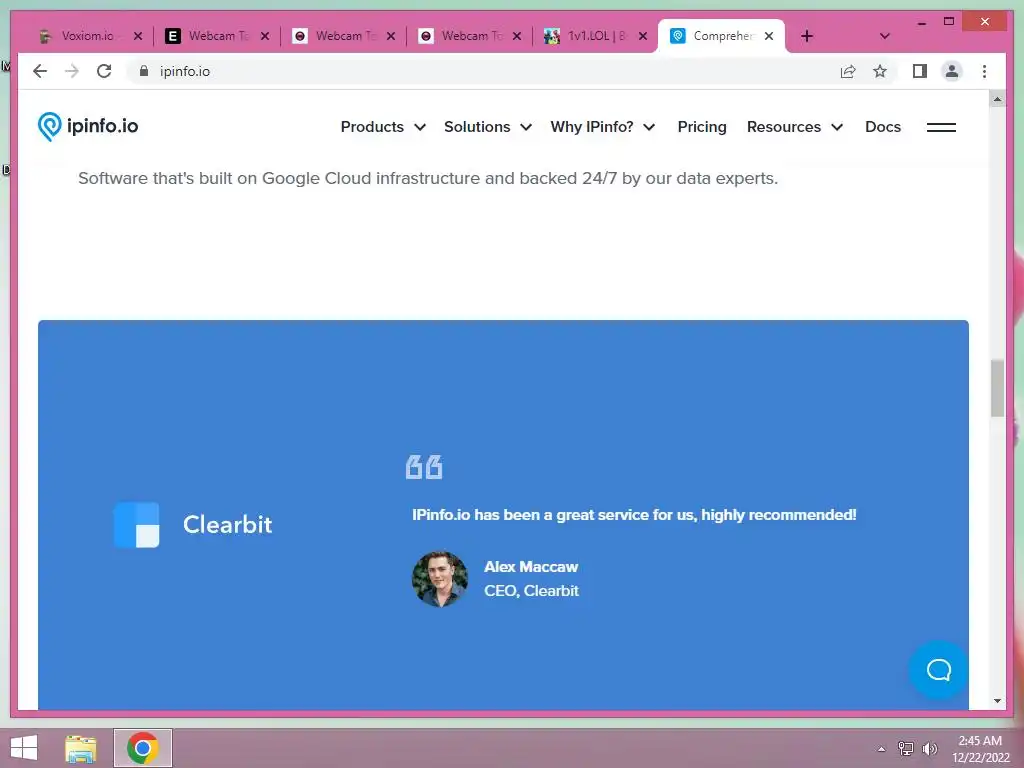Click the address bar URL
1024x768 pixels.
(x=185, y=71)
